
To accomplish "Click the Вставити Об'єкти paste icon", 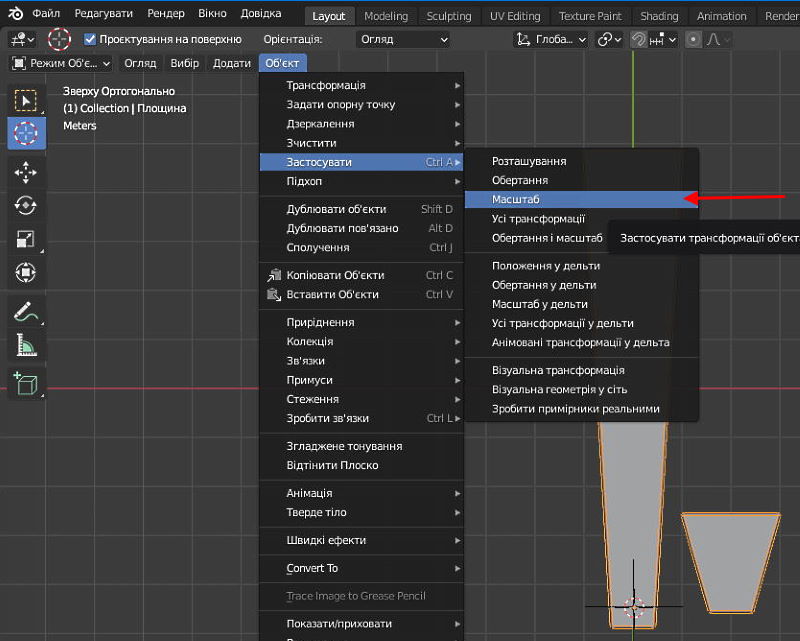I will click(274, 294).
